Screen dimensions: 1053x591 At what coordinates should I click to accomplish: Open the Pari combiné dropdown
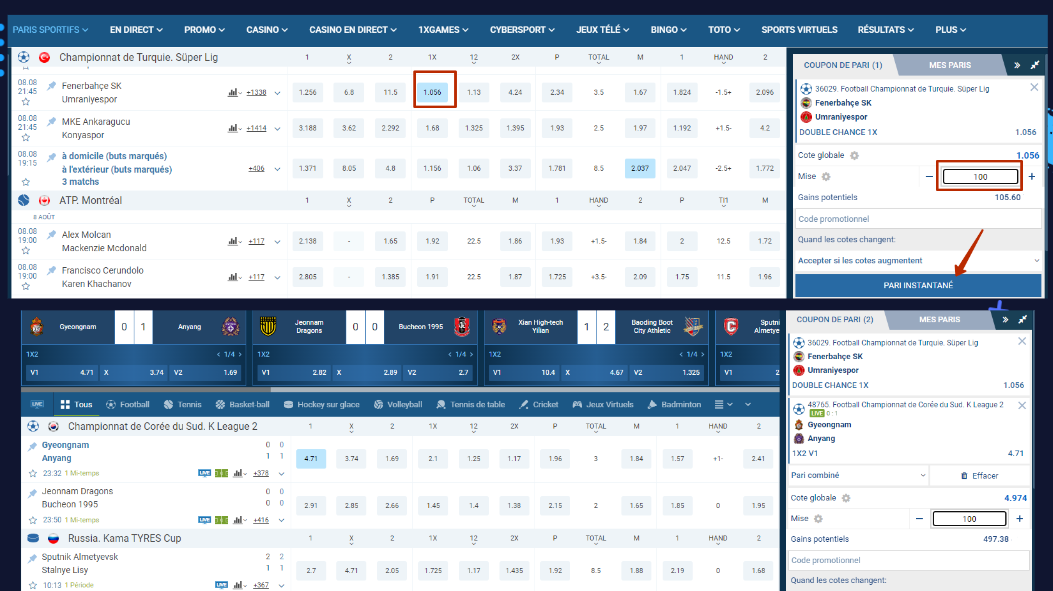pyautogui.click(x=858, y=475)
